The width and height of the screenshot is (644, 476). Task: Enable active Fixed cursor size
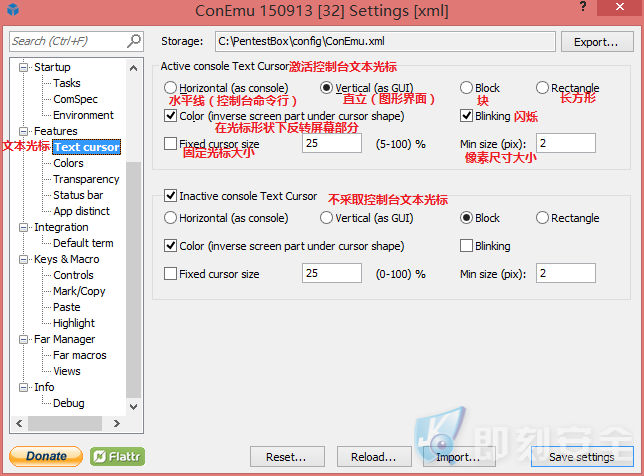coord(170,144)
